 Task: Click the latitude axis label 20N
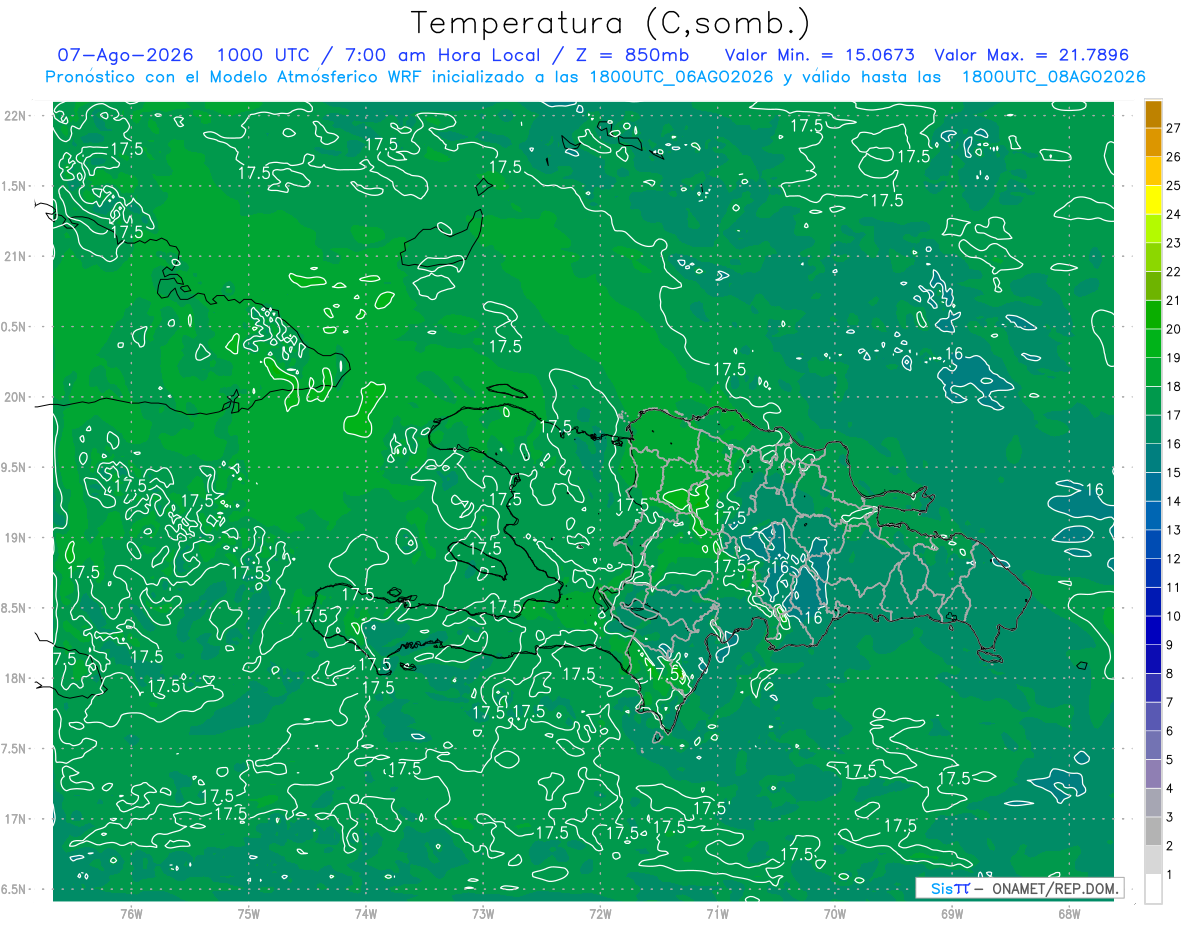click(16, 398)
